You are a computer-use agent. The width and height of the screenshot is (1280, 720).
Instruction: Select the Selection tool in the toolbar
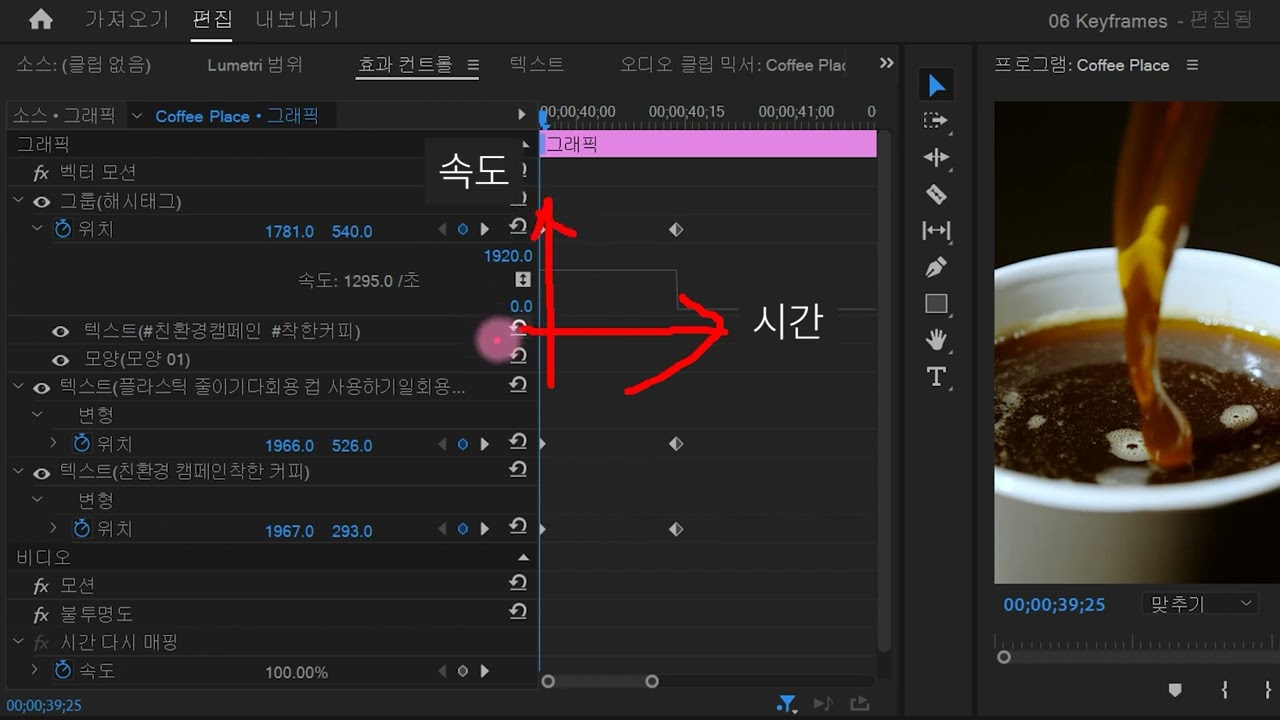[936, 84]
